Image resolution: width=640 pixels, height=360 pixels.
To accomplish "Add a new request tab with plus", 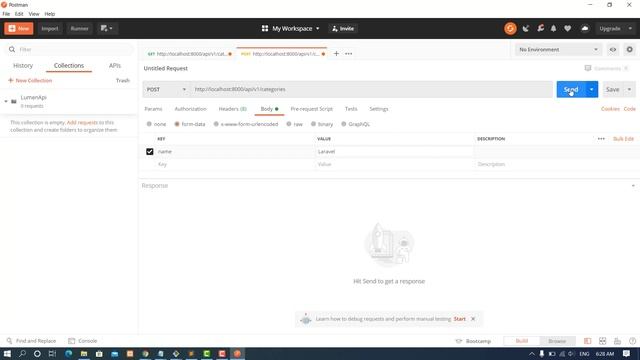I will click(336, 53).
